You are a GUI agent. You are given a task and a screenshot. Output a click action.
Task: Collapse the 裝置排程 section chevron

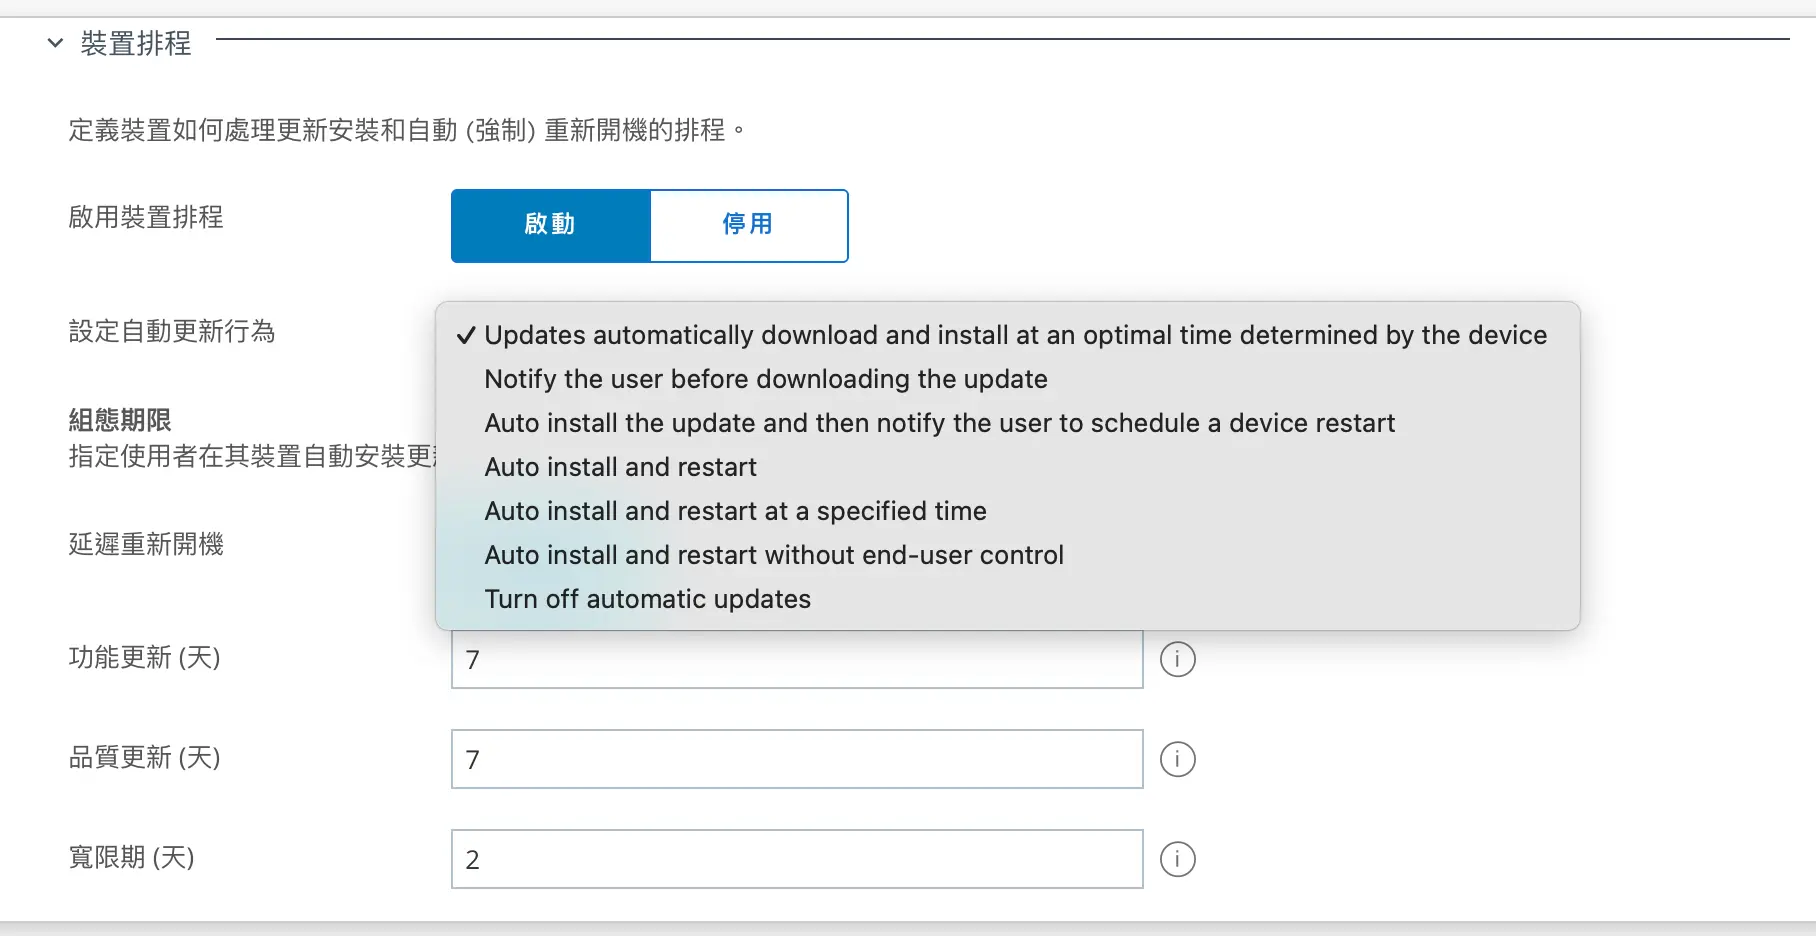[x=56, y=43]
